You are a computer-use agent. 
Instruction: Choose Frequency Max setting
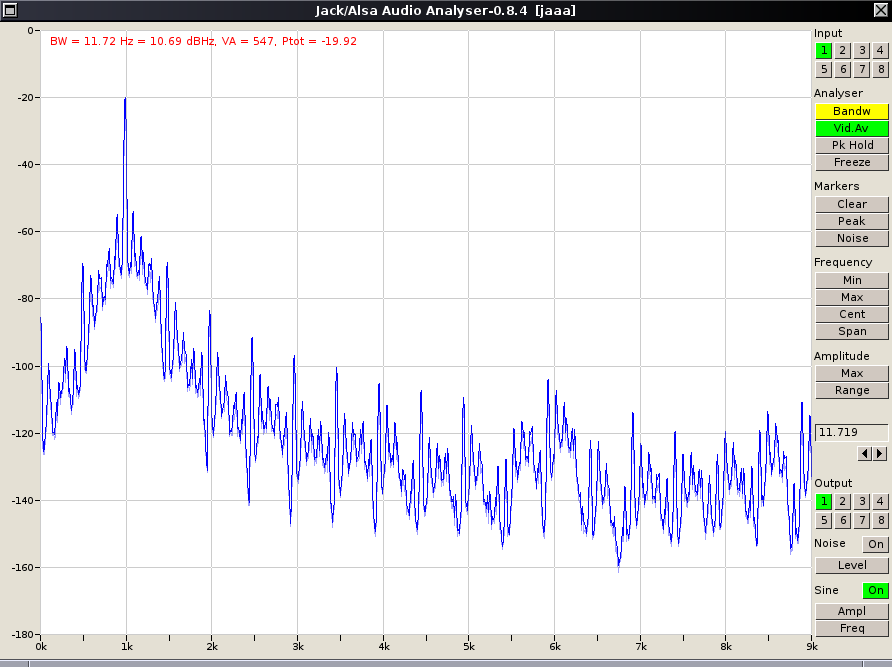852,298
